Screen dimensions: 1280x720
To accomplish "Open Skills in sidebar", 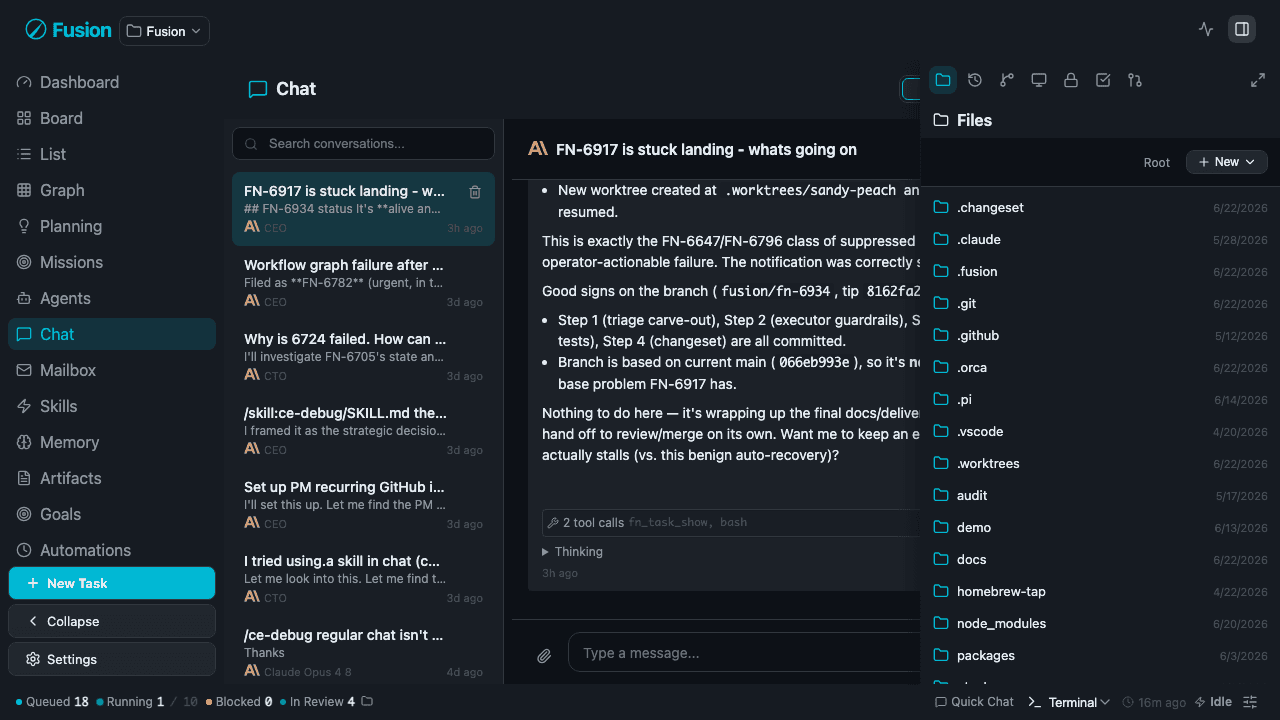I will point(112,406).
